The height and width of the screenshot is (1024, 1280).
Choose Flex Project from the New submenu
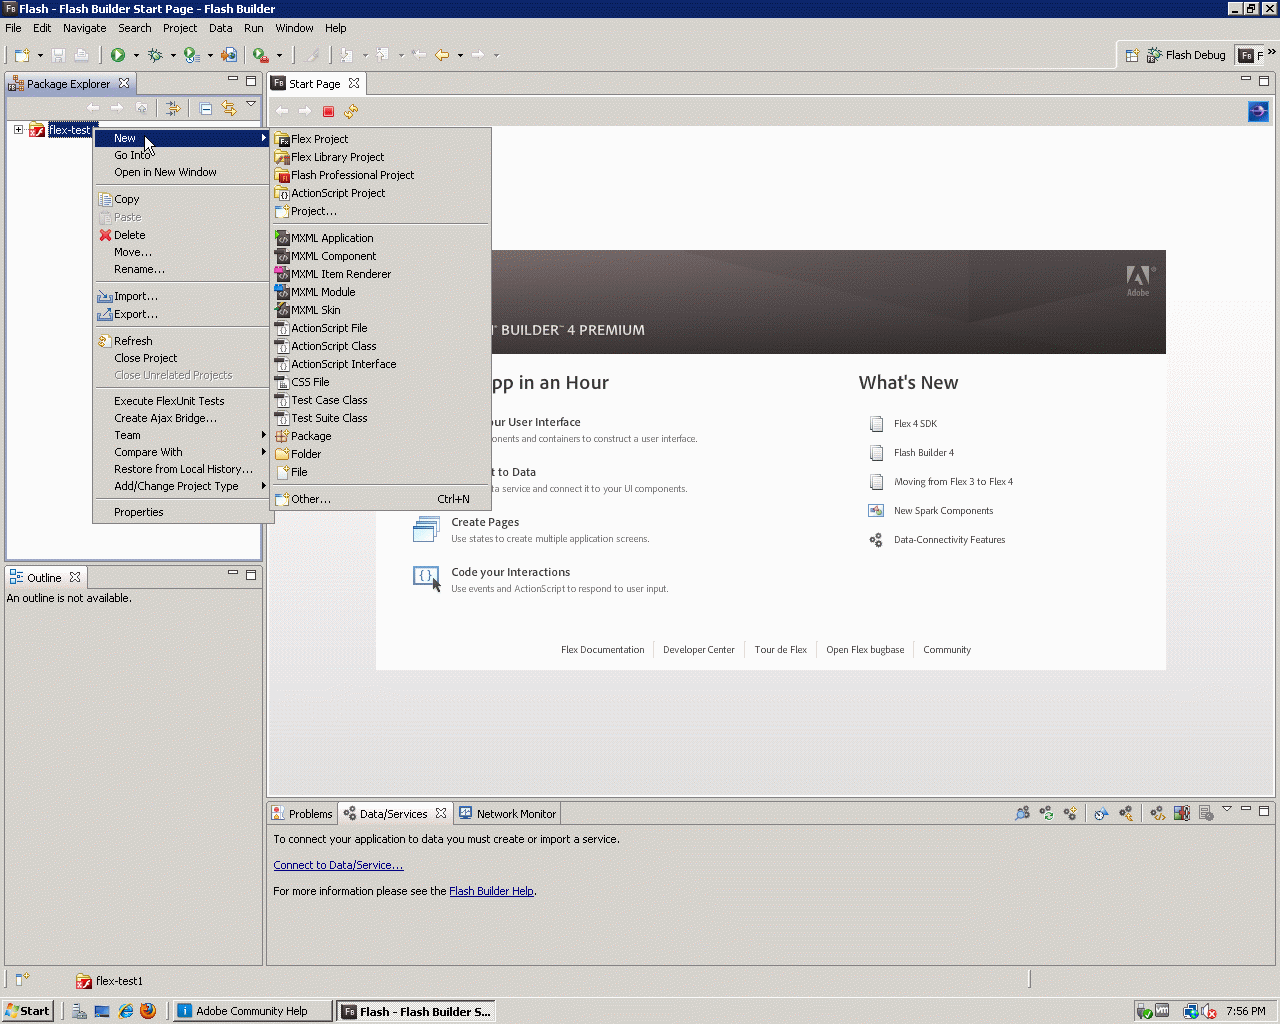pos(381,139)
